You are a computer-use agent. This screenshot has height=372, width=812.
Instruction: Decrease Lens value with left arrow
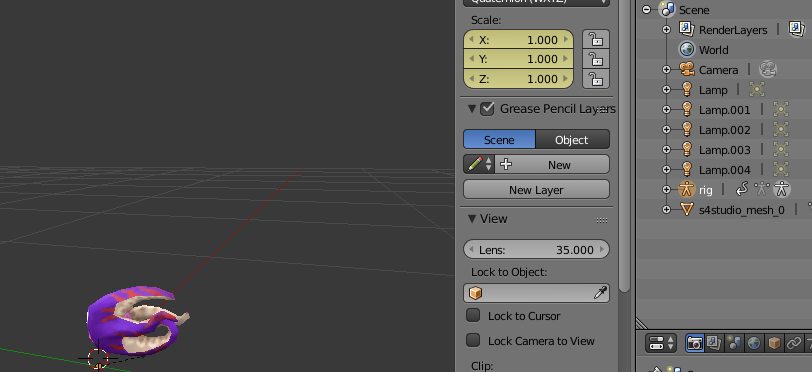pyautogui.click(x=471, y=249)
